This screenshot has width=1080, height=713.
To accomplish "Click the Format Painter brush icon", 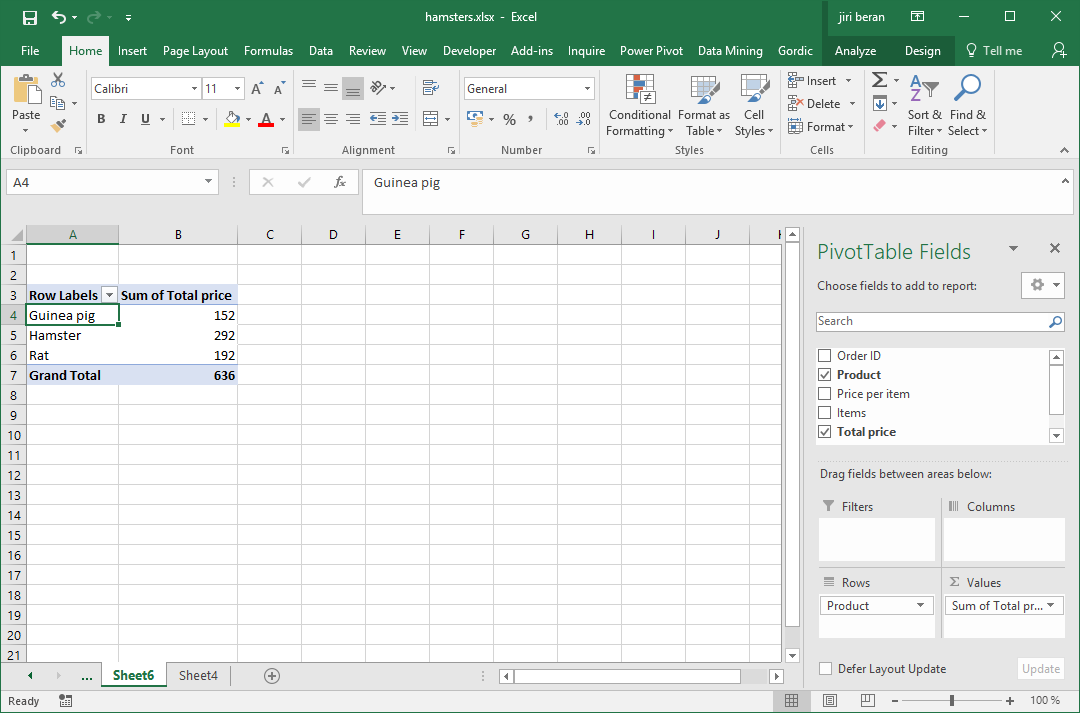I will pyautogui.click(x=58, y=125).
